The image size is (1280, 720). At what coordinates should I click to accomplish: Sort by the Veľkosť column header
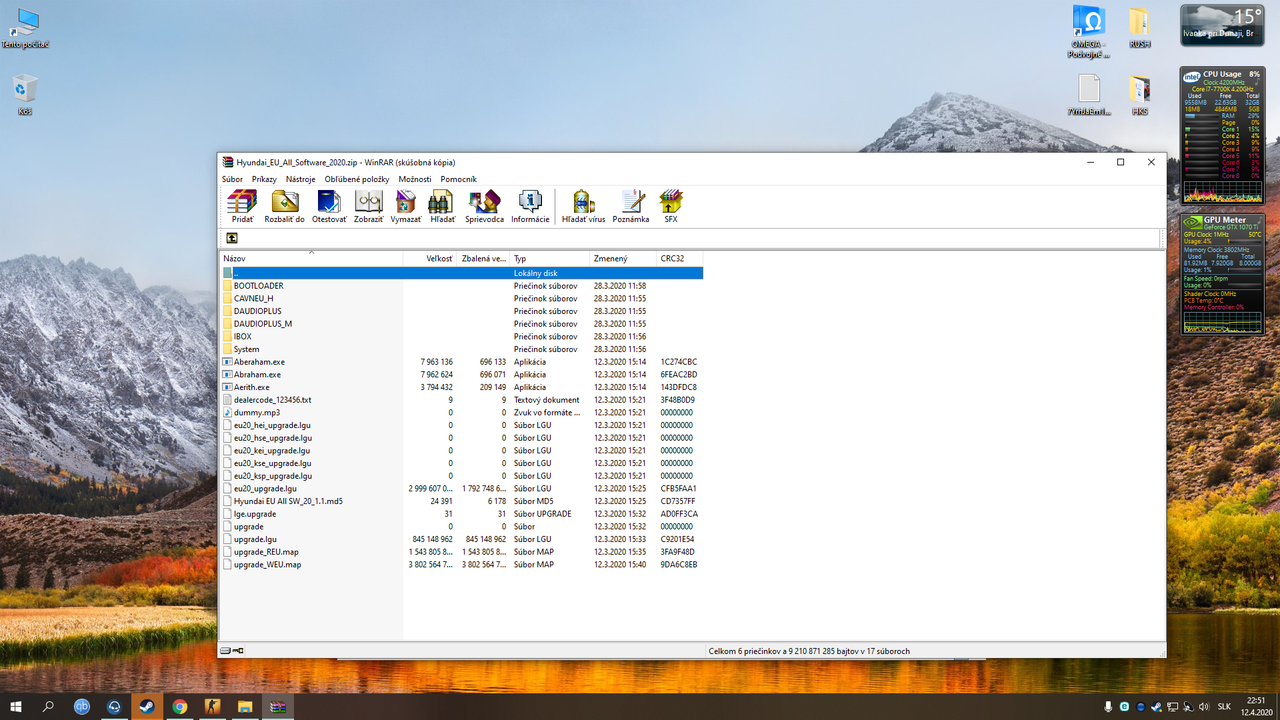point(430,259)
